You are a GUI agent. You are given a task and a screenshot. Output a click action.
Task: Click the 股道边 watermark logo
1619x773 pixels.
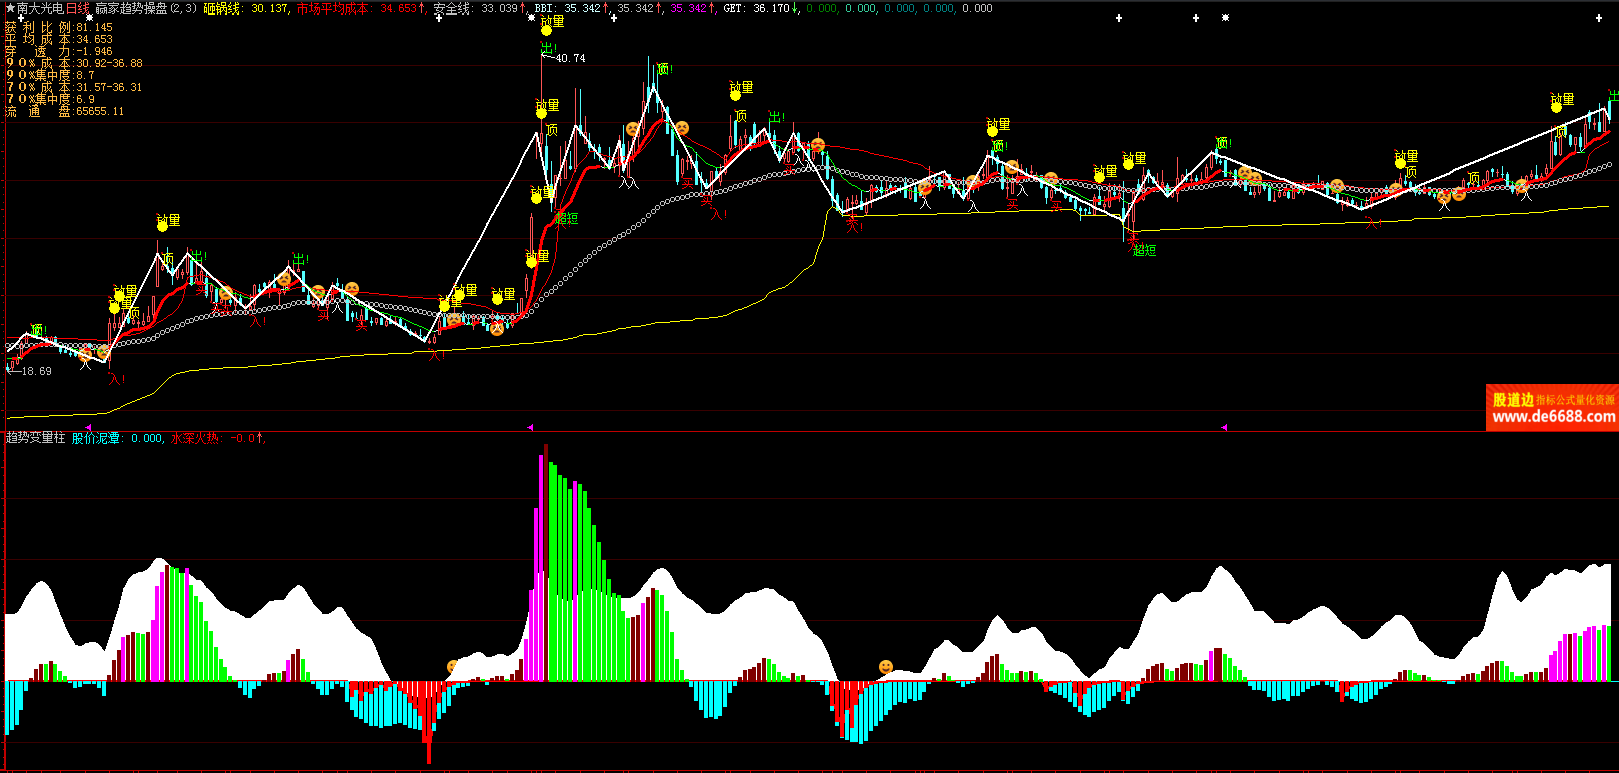1513,400
